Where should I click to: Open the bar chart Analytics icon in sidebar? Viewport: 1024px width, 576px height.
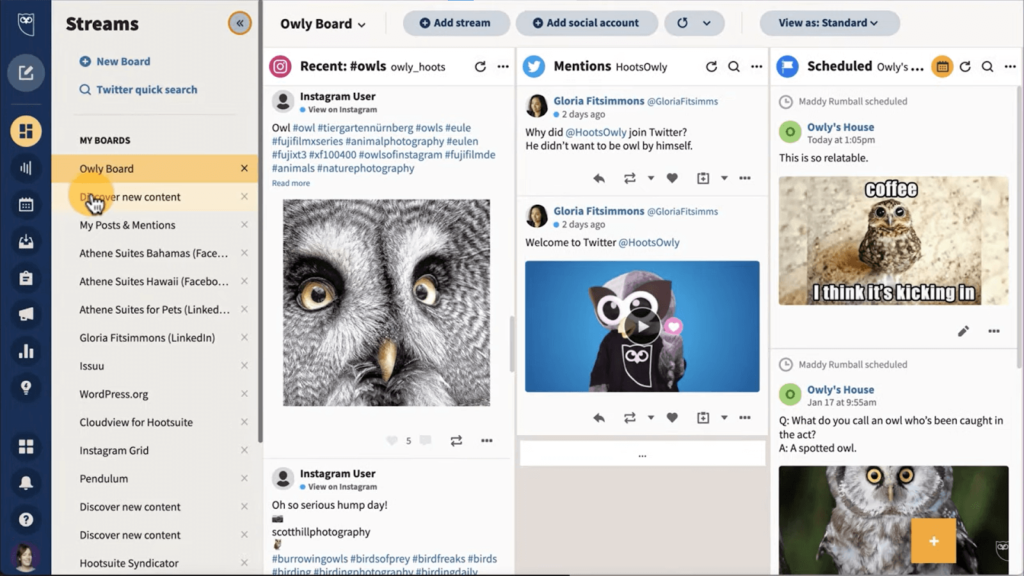[25, 351]
